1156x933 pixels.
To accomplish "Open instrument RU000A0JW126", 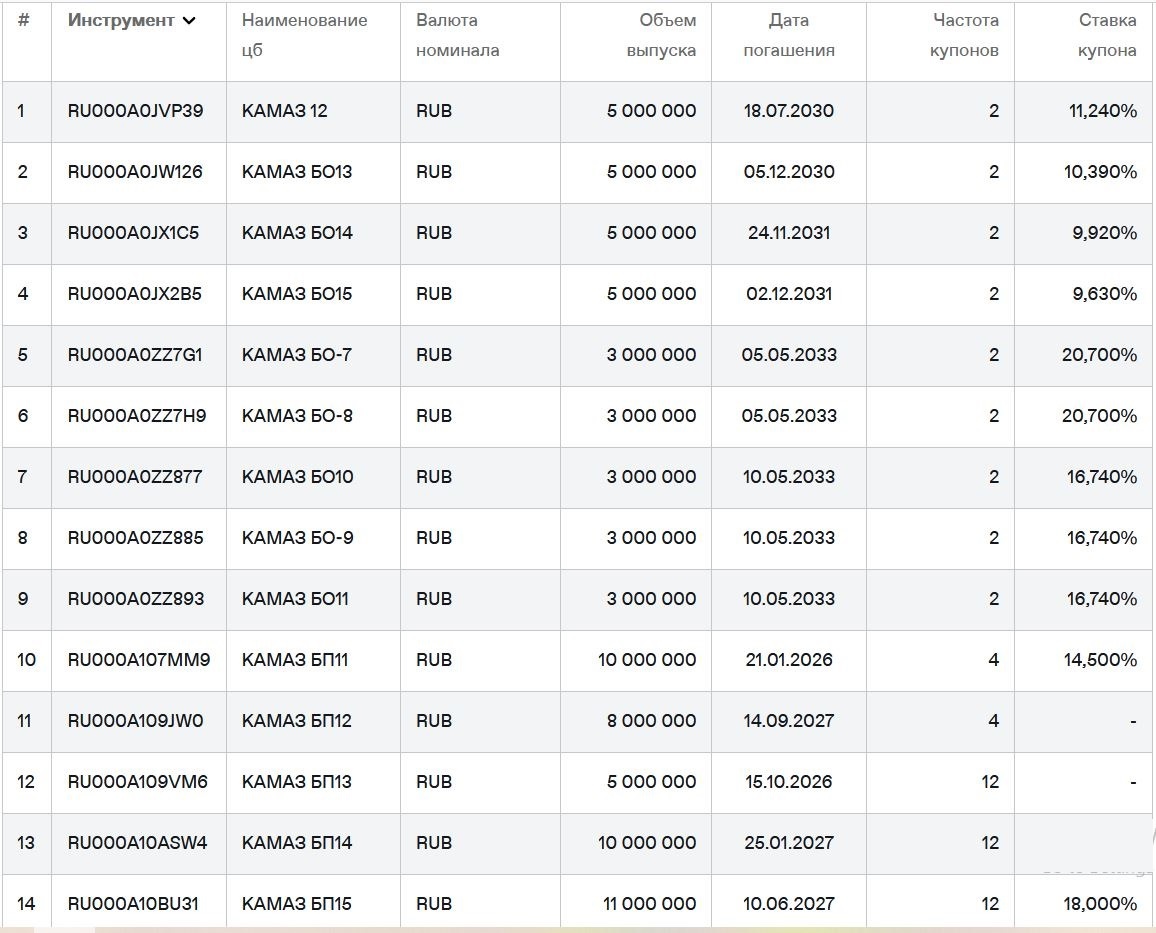I will pos(135,172).
